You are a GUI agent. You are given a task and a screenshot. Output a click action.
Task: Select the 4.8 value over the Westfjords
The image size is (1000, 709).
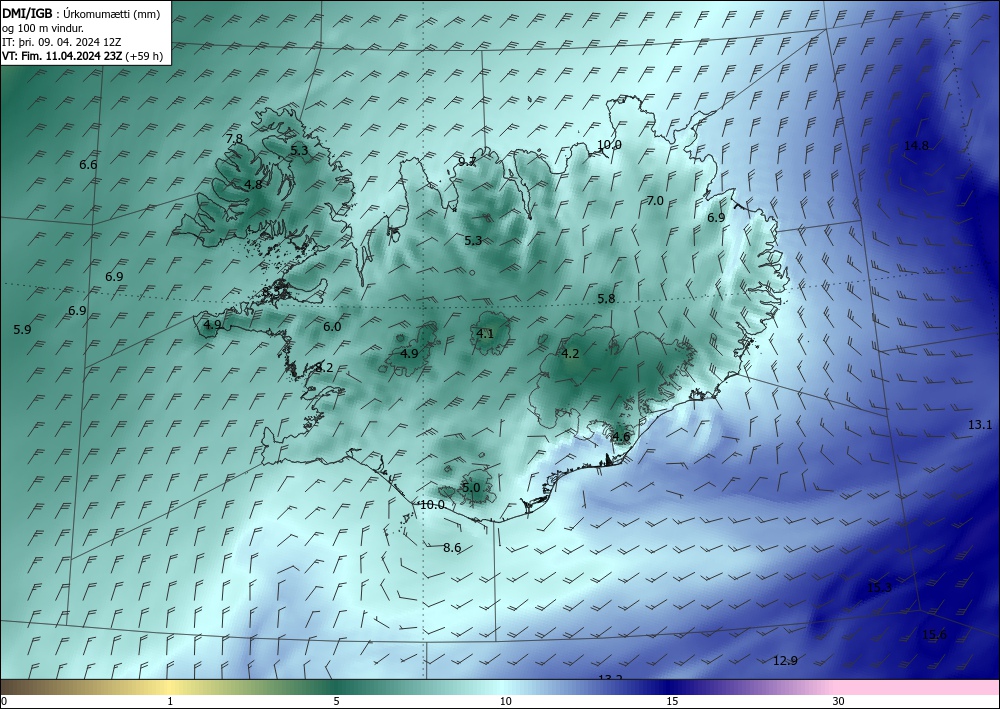point(253,185)
